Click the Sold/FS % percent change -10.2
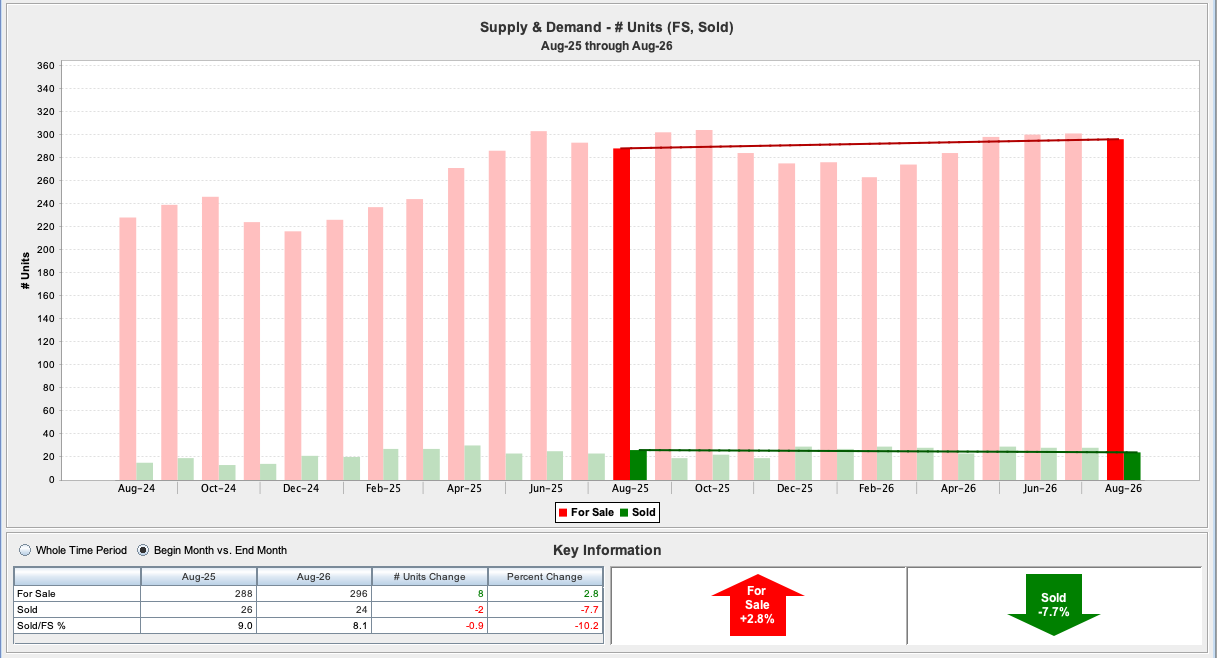1217x658 pixels. pyautogui.click(x=545, y=625)
